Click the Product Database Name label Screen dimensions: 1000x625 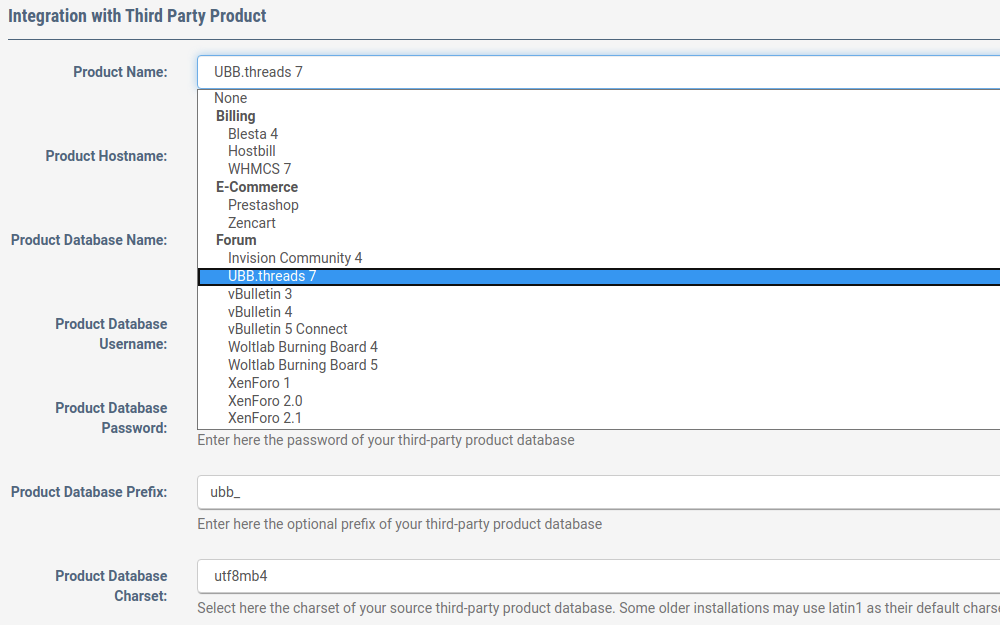tap(89, 240)
